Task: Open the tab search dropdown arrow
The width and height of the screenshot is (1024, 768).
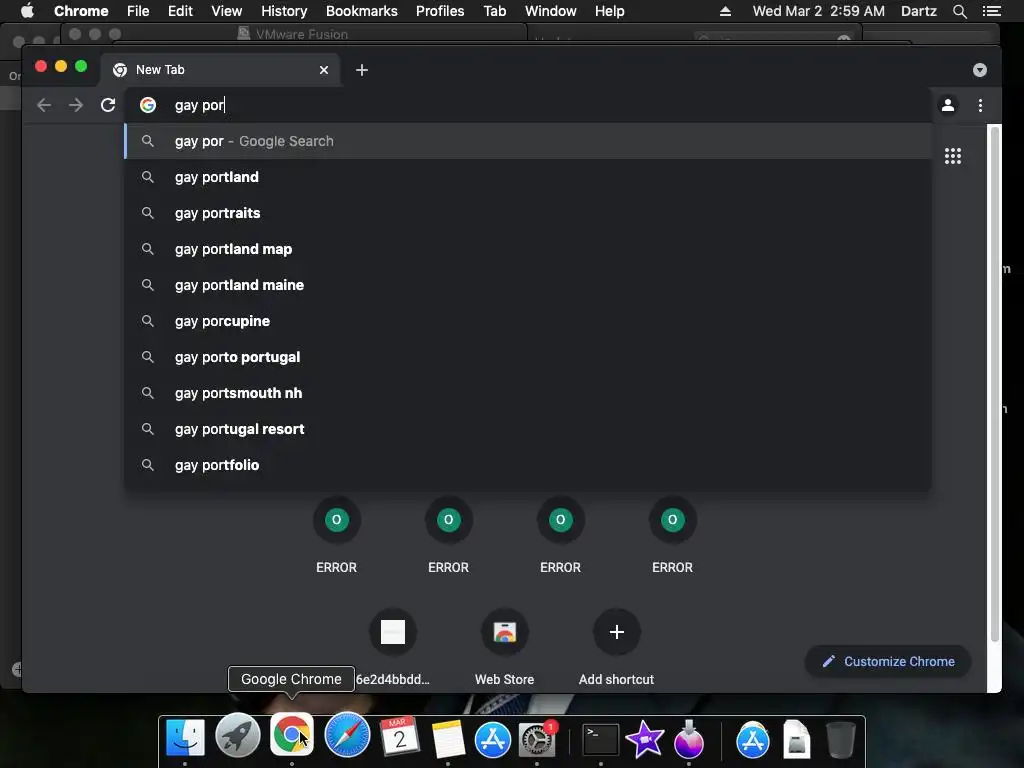Action: (x=980, y=70)
